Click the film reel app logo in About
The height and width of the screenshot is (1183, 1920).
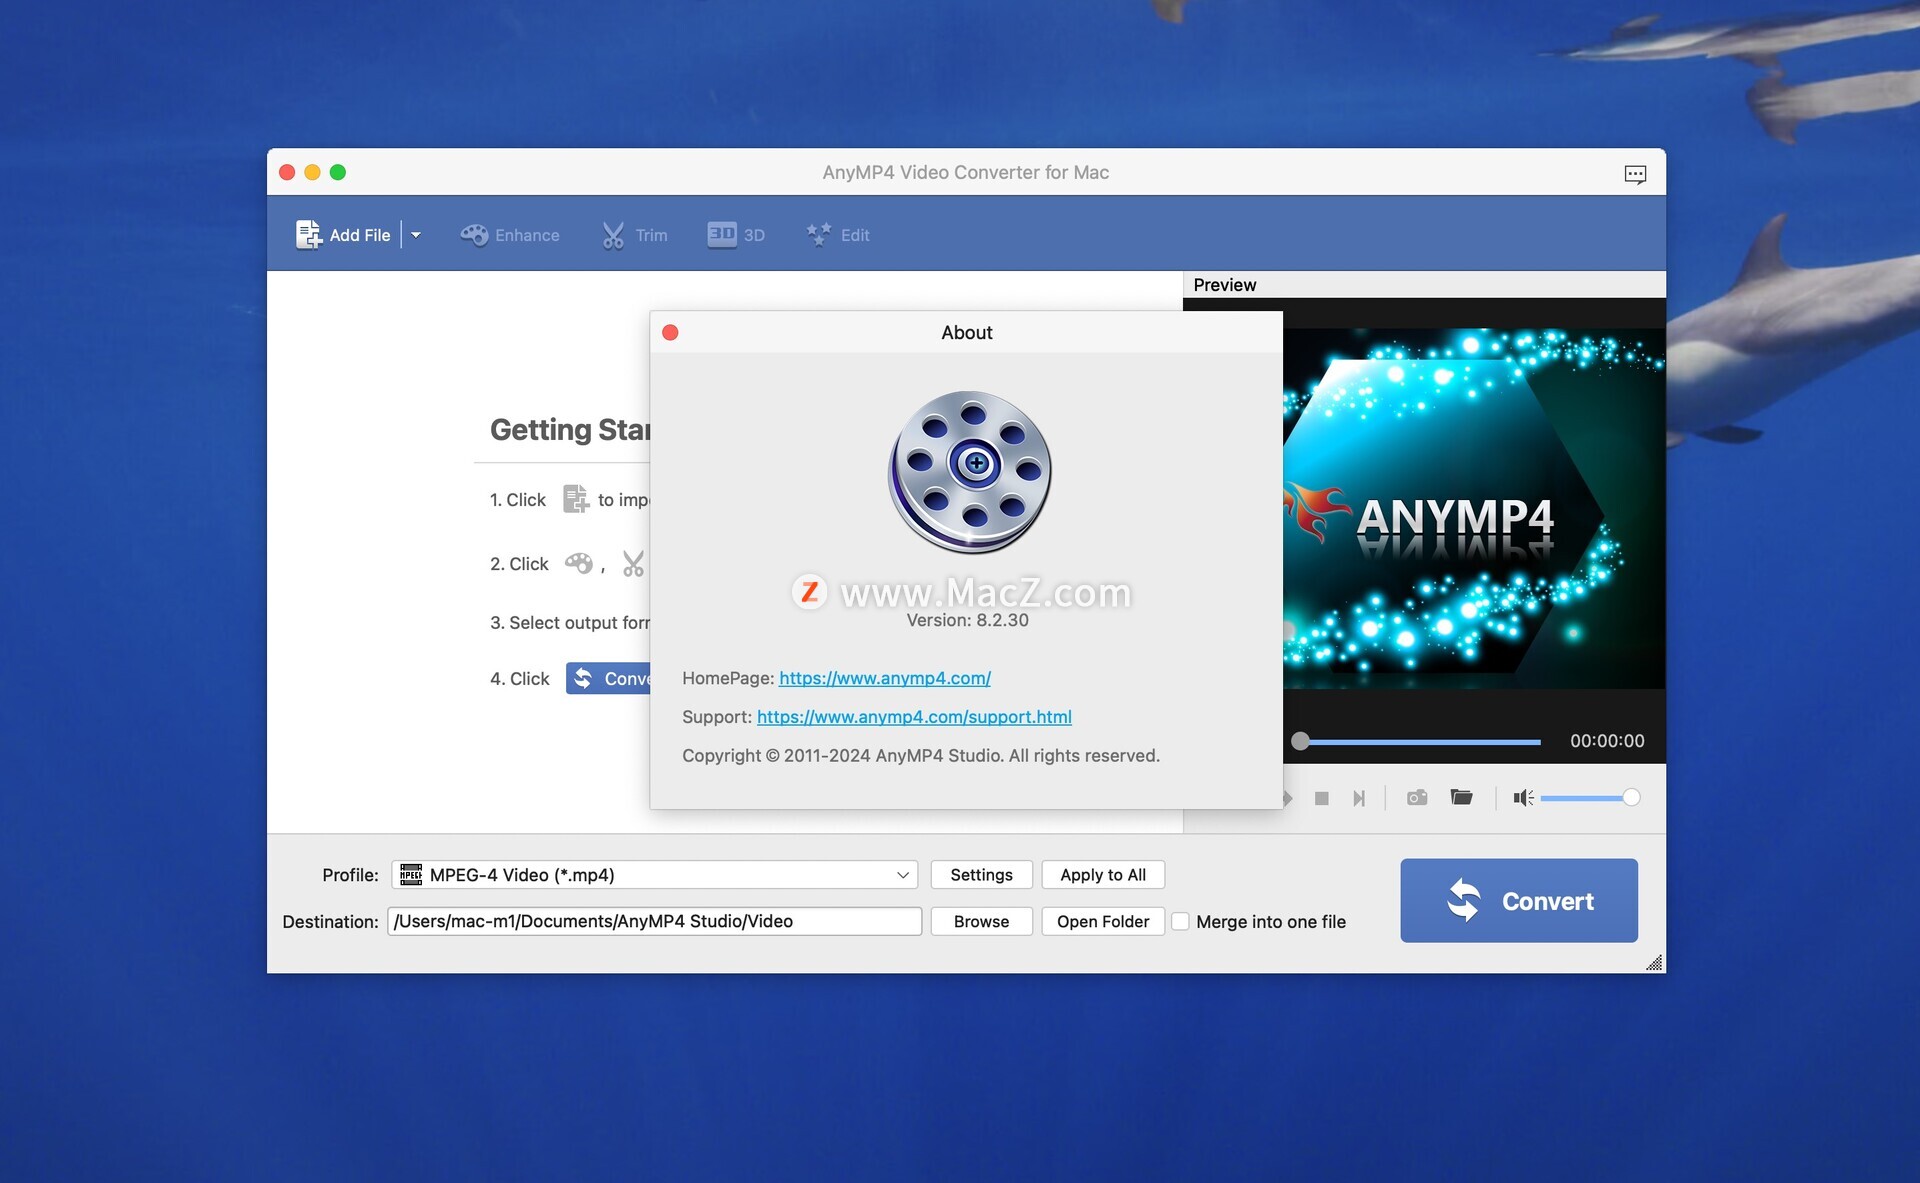(969, 472)
